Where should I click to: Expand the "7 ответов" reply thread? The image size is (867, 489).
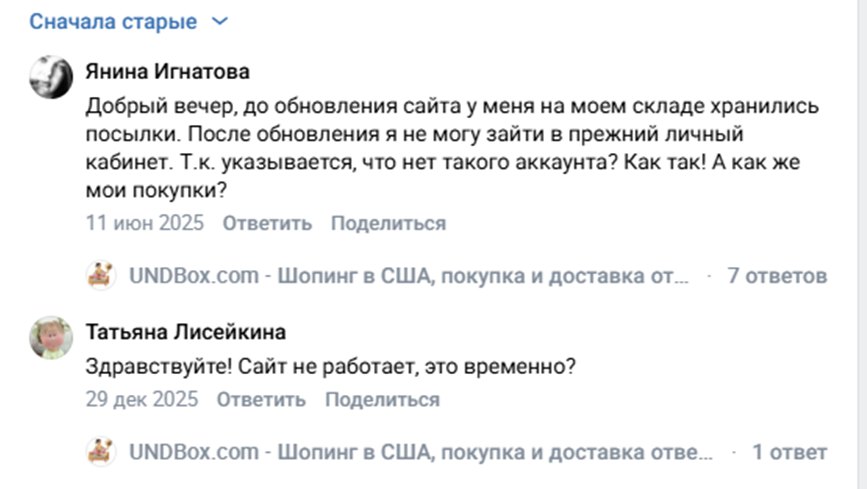[777, 275]
